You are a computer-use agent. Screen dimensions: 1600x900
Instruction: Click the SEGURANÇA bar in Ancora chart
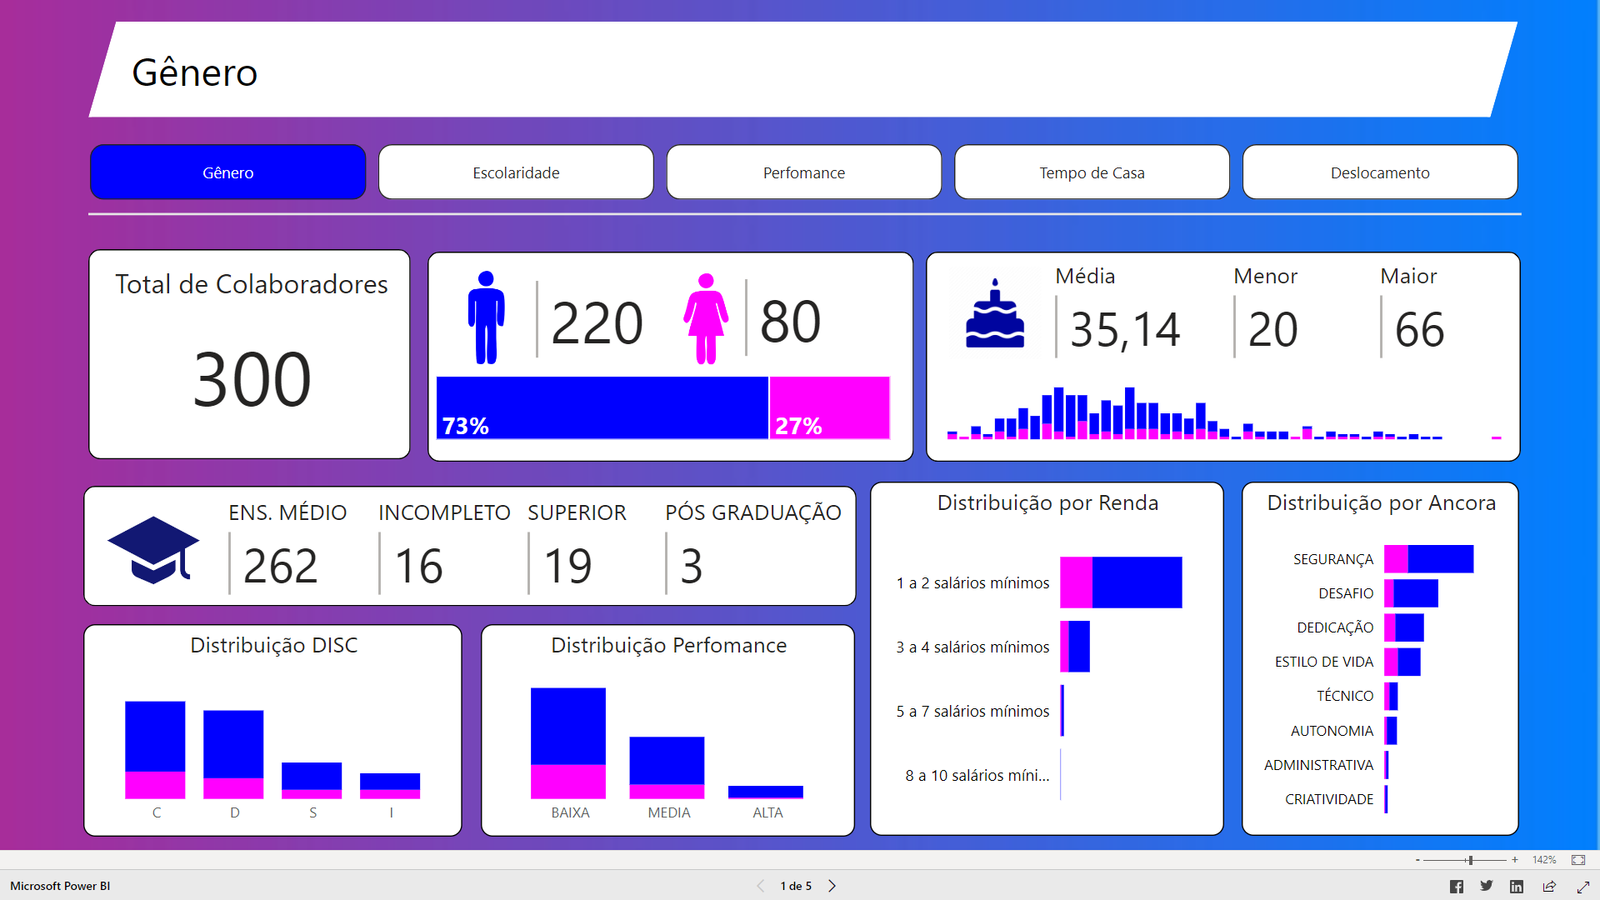click(x=1430, y=559)
